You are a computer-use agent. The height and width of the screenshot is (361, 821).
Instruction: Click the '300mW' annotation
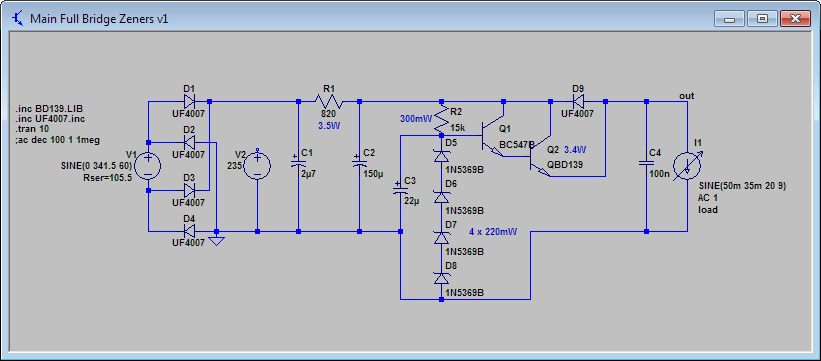416,119
